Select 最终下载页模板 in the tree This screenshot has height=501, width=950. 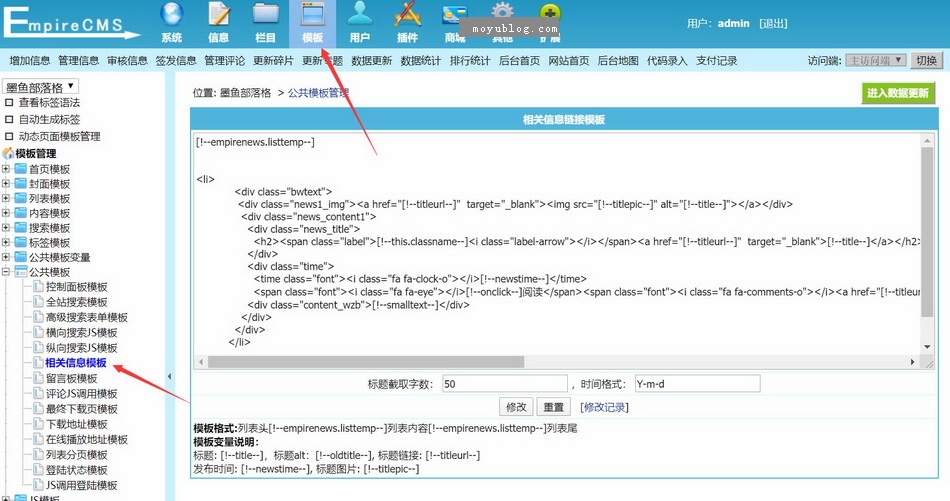(82, 409)
